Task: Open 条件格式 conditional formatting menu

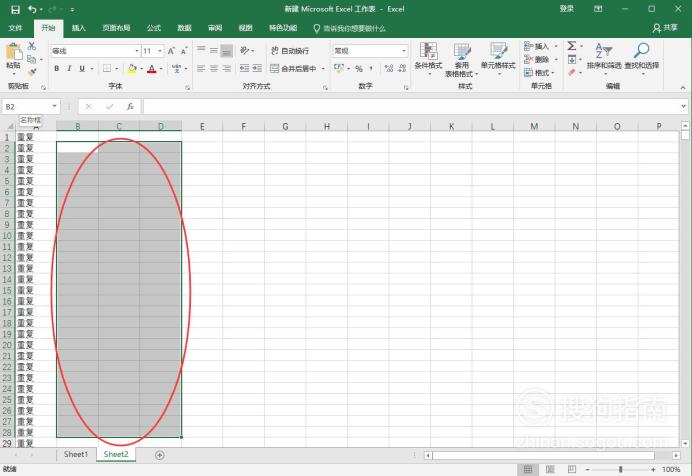Action: click(428, 59)
